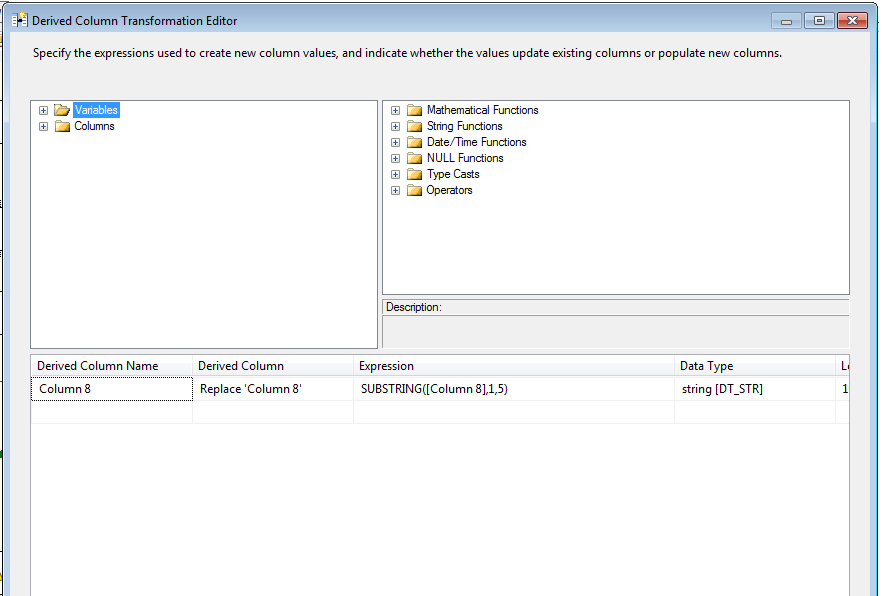Viewport: 882px width, 596px height.
Task: Click the Derived Column Name header
Action: tap(98, 366)
